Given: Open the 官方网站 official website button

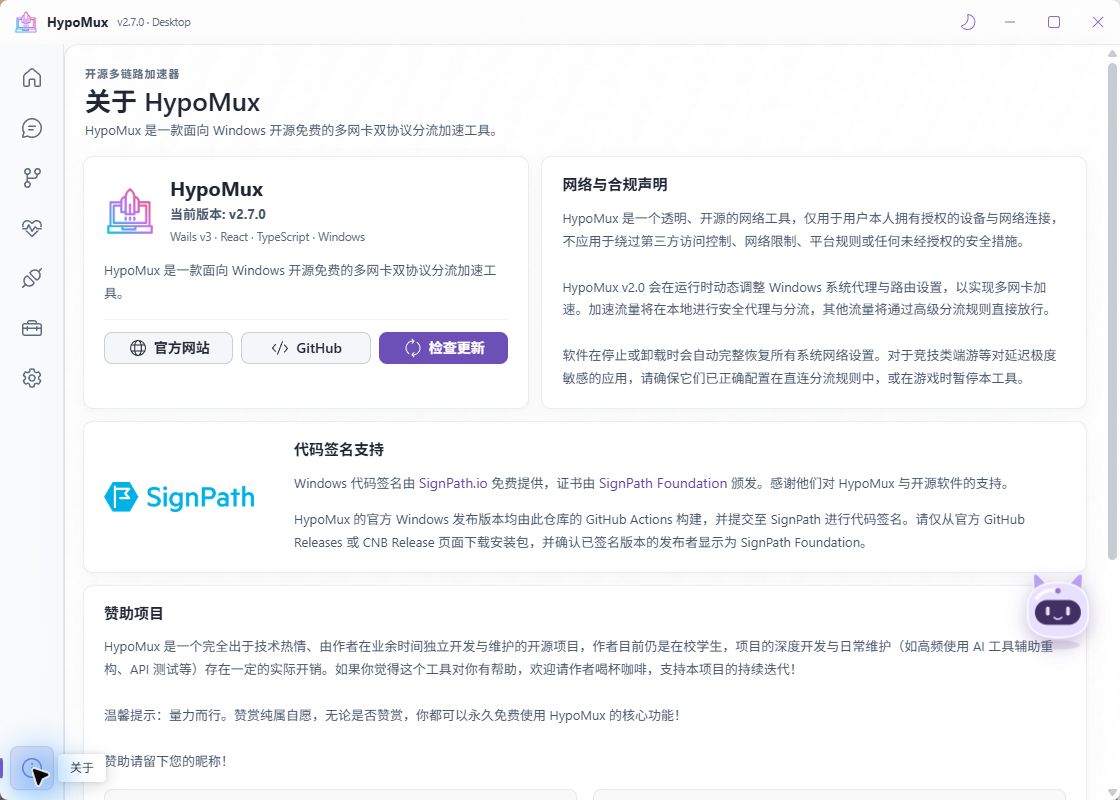Looking at the screenshot, I should pos(169,348).
